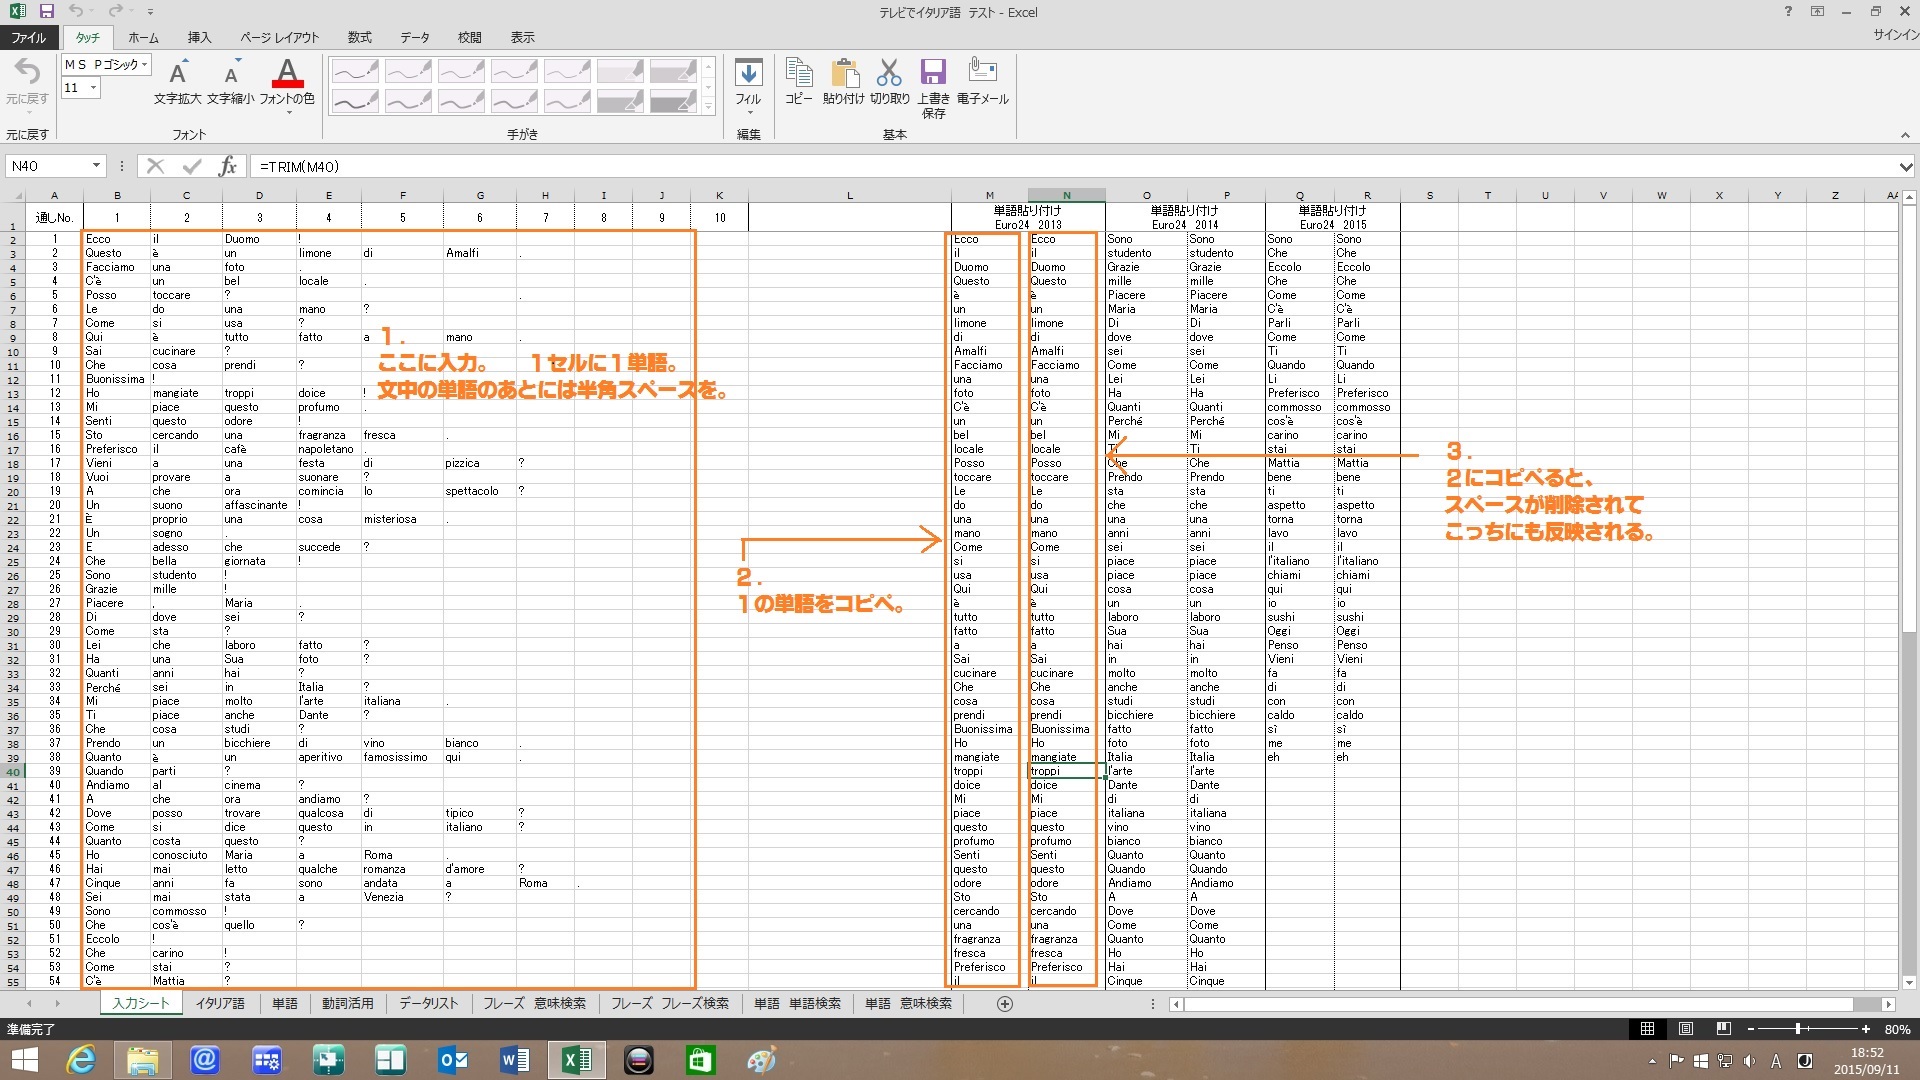Click the 電子メール (Email) icon
Viewport: 1920px width, 1080px height.
(x=982, y=72)
